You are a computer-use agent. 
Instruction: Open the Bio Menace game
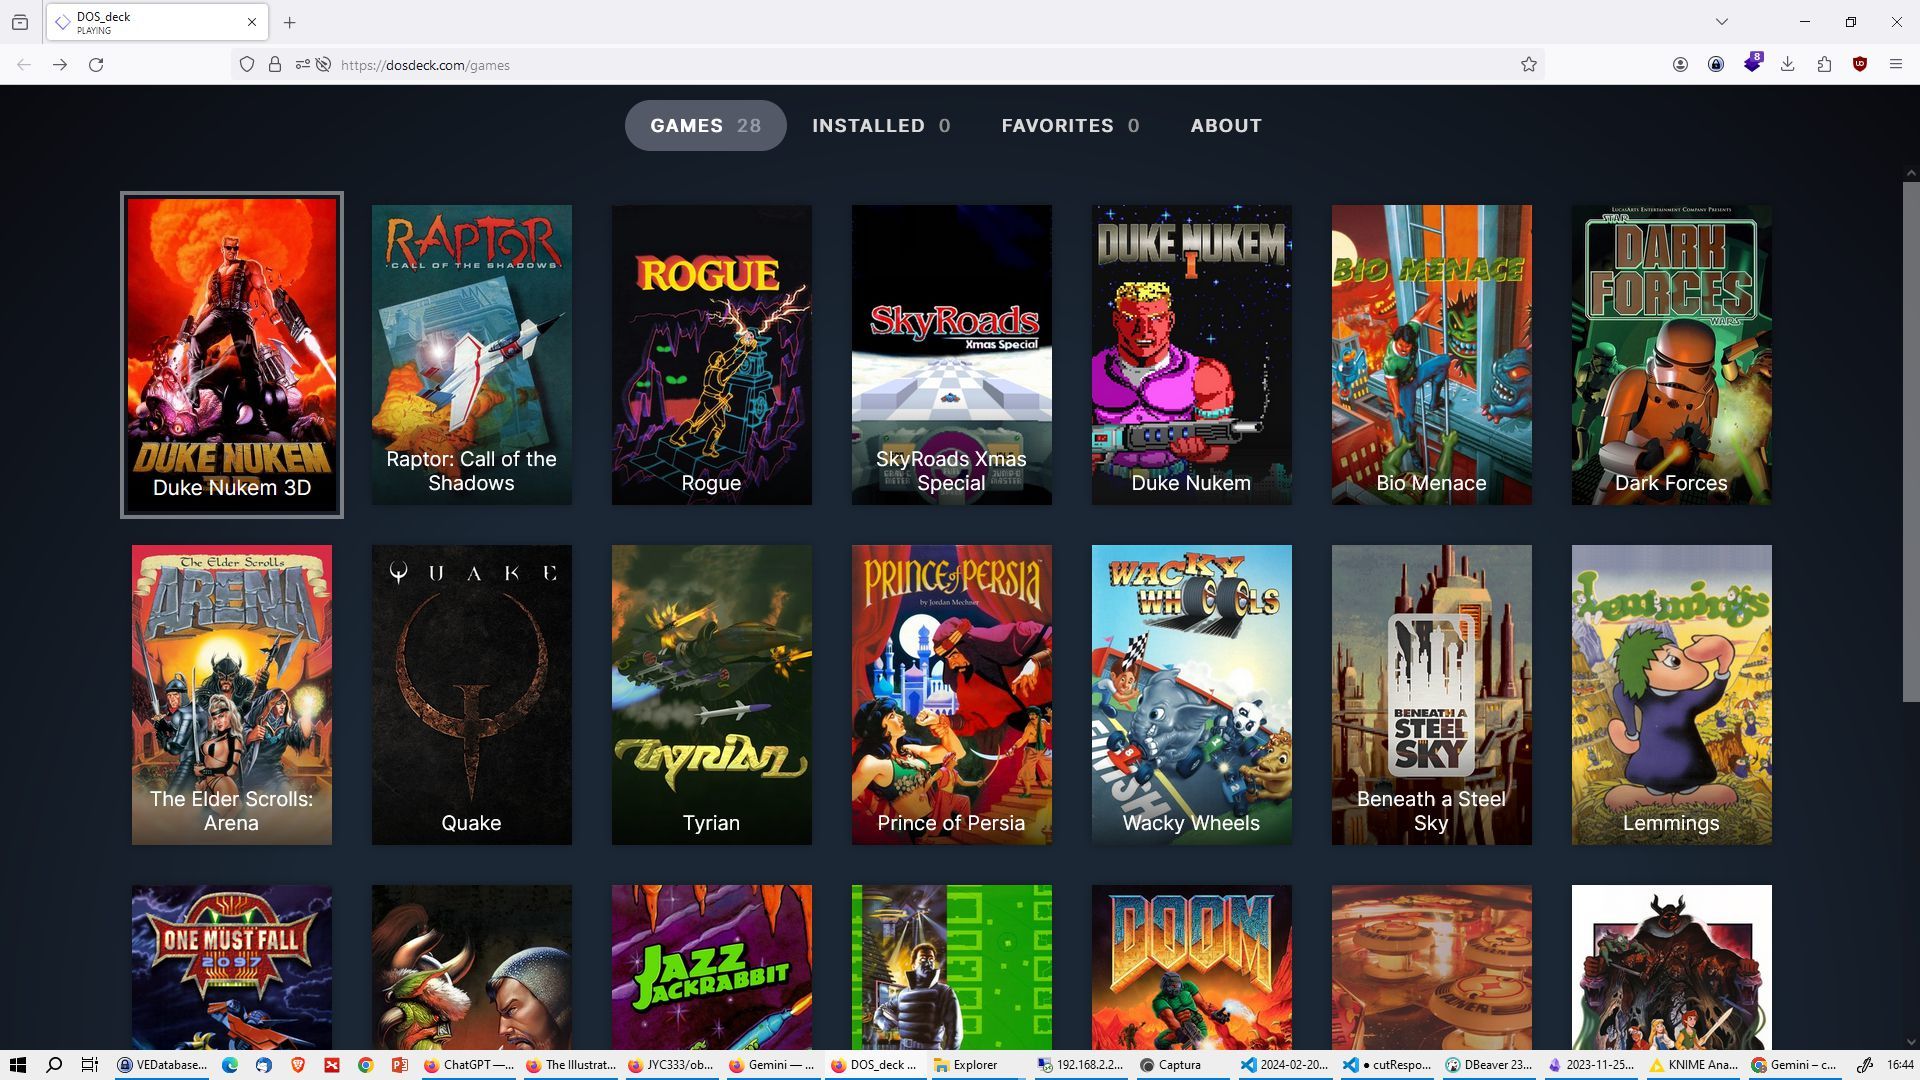1432,355
